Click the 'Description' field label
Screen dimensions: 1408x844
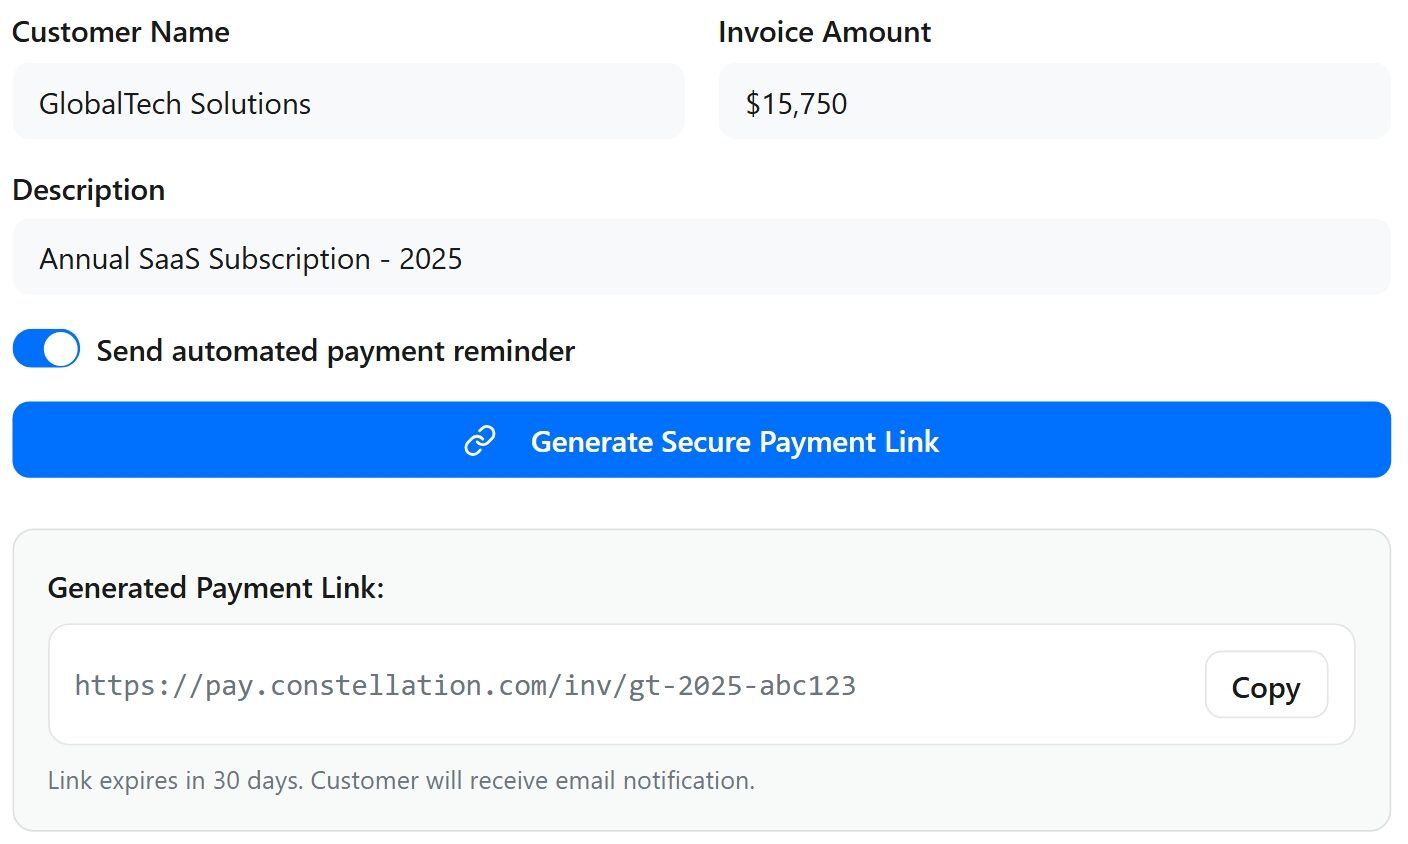[89, 190]
